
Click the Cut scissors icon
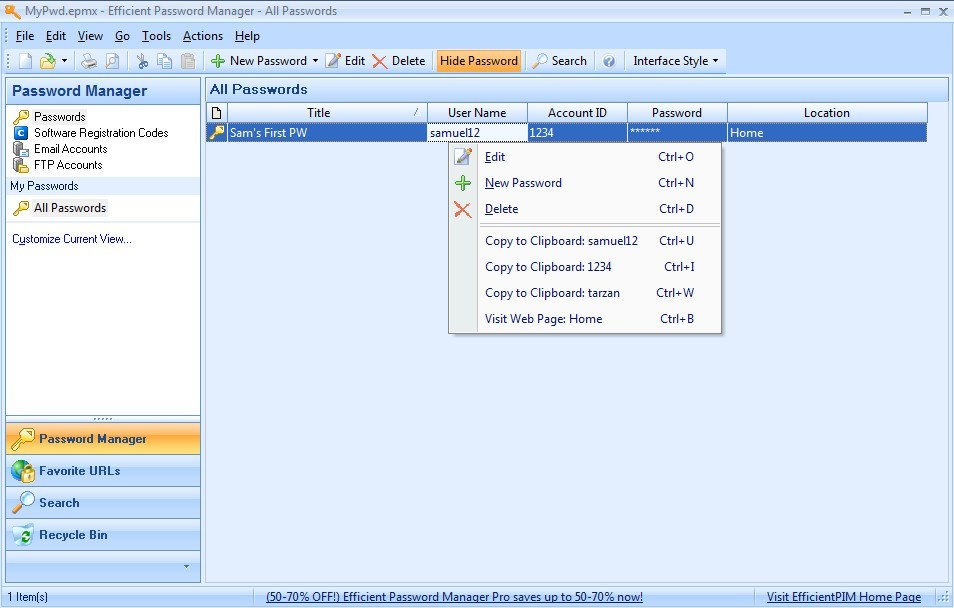[x=142, y=61]
